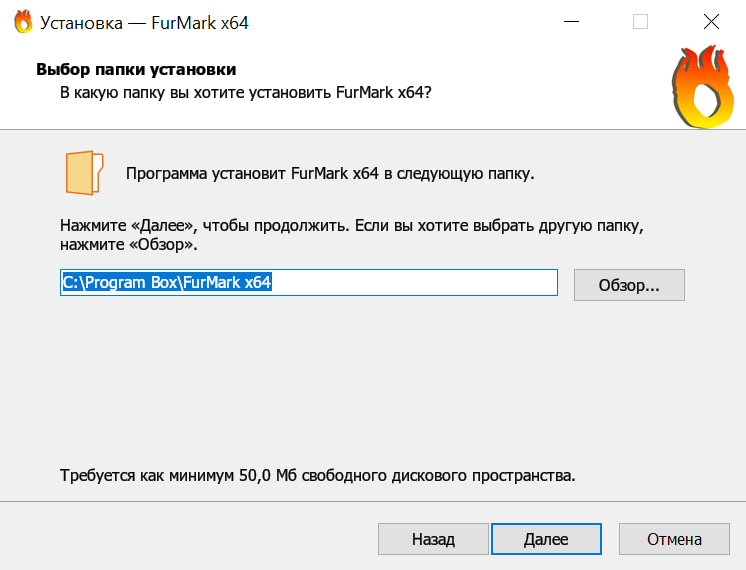Click the title «Установка — FurMark x64»
Image resolution: width=746 pixels, height=570 pixels.
tap(144, 23)
